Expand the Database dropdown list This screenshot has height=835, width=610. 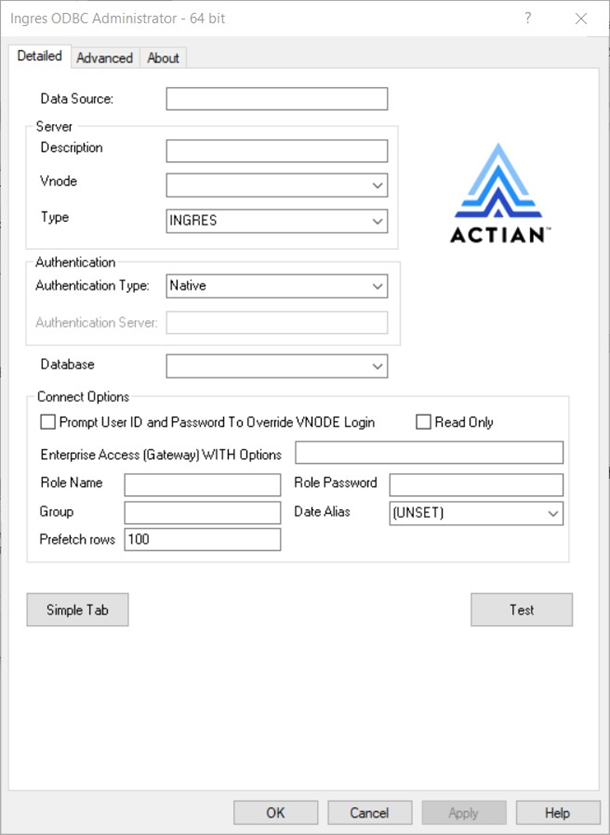[376, 367]
